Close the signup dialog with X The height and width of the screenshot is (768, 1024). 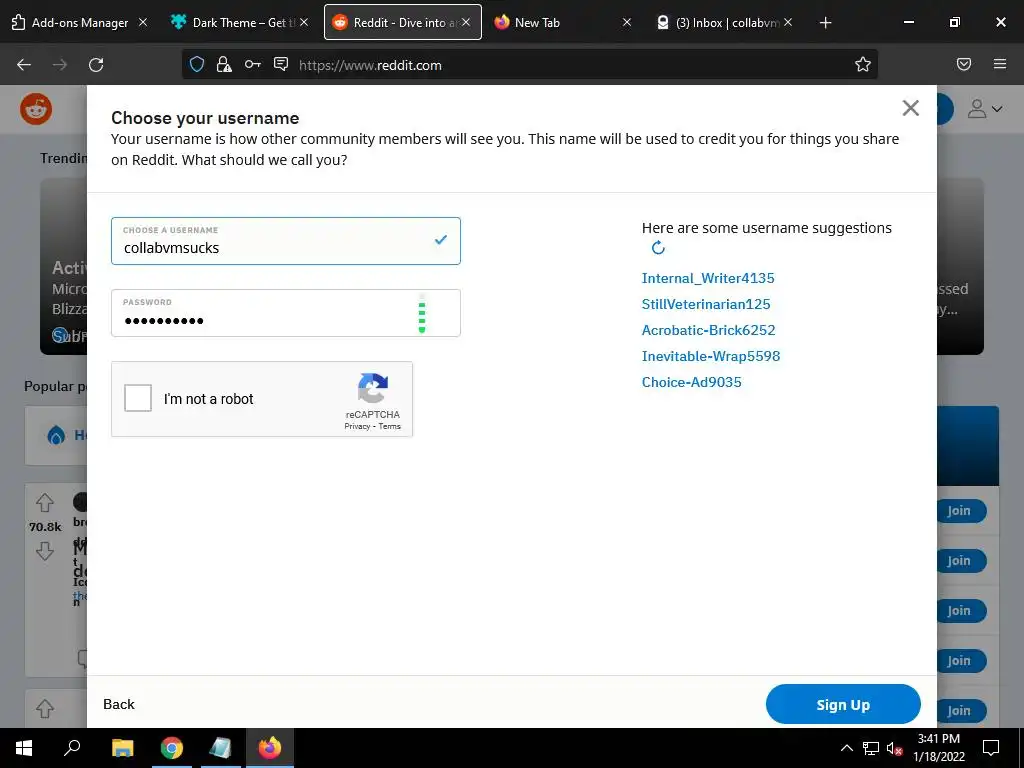[910, 108]
